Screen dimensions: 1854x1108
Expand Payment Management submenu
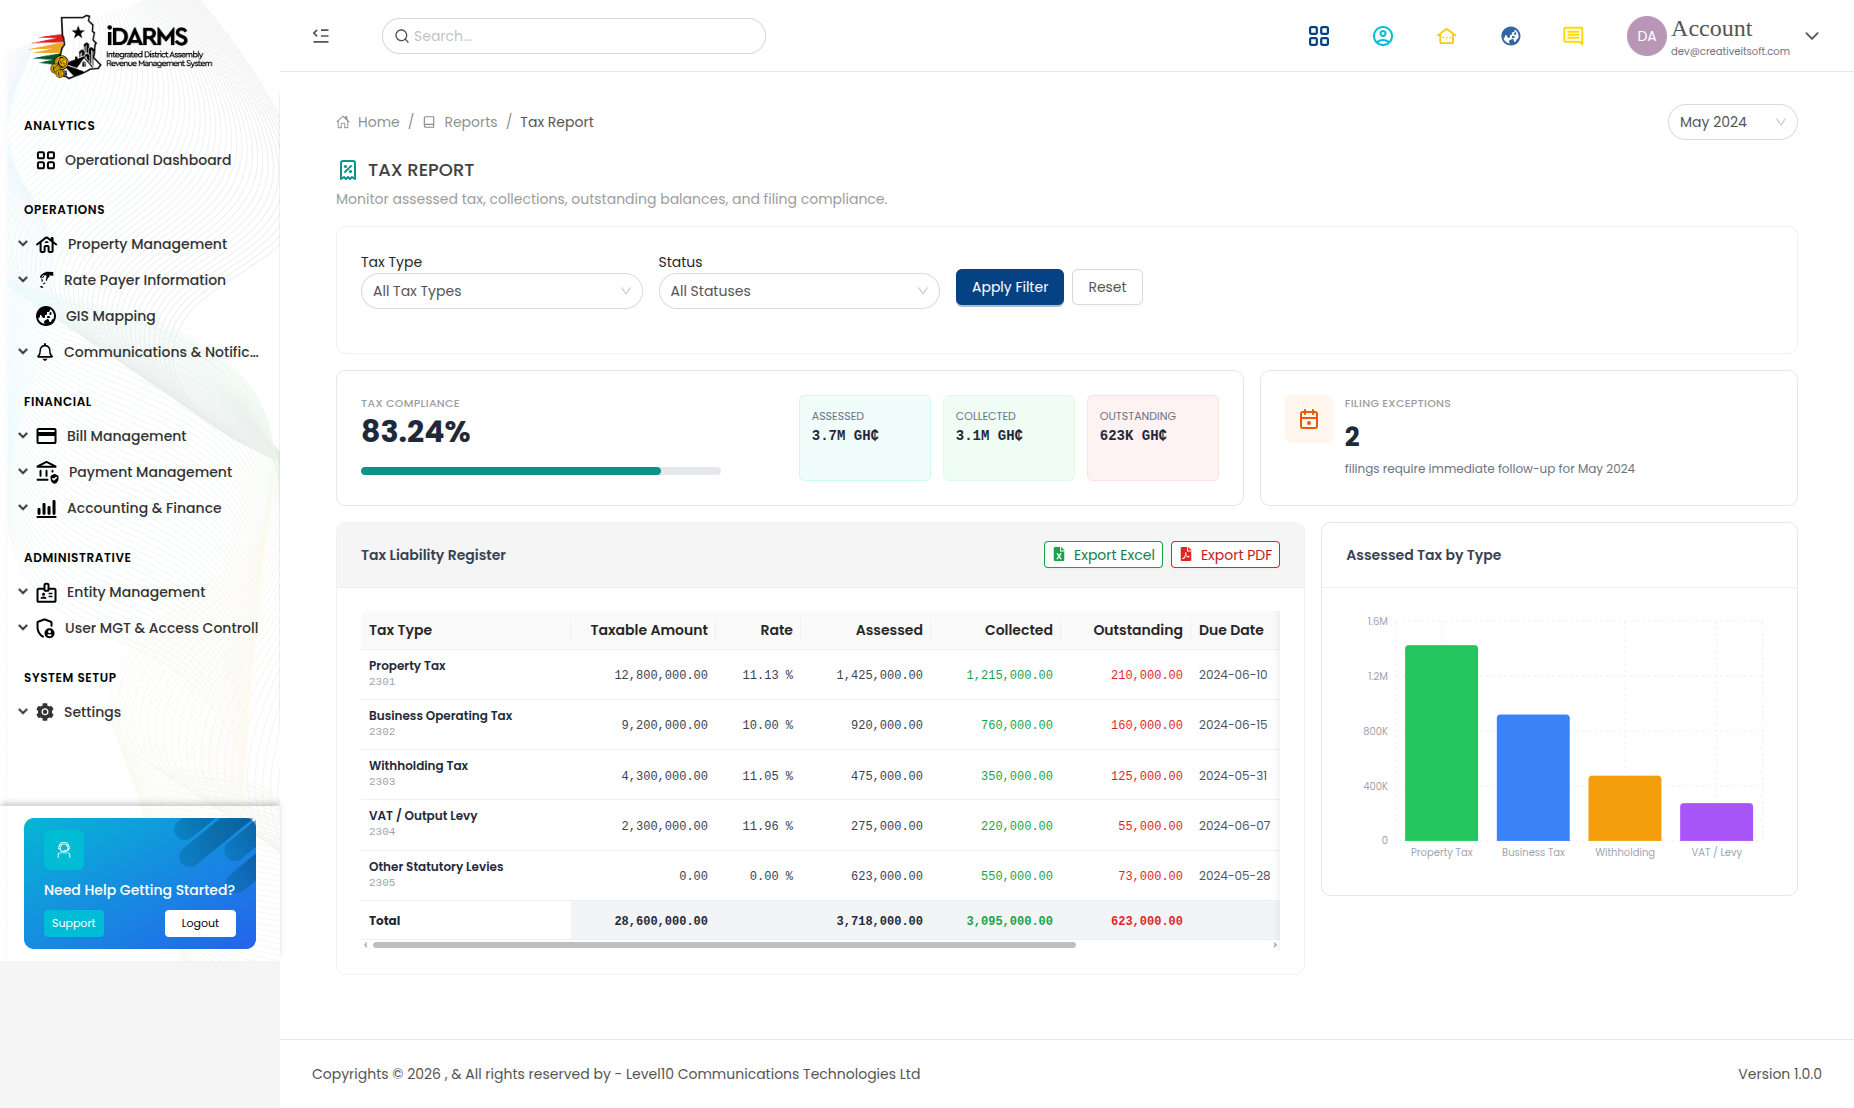tap(23, 472)
